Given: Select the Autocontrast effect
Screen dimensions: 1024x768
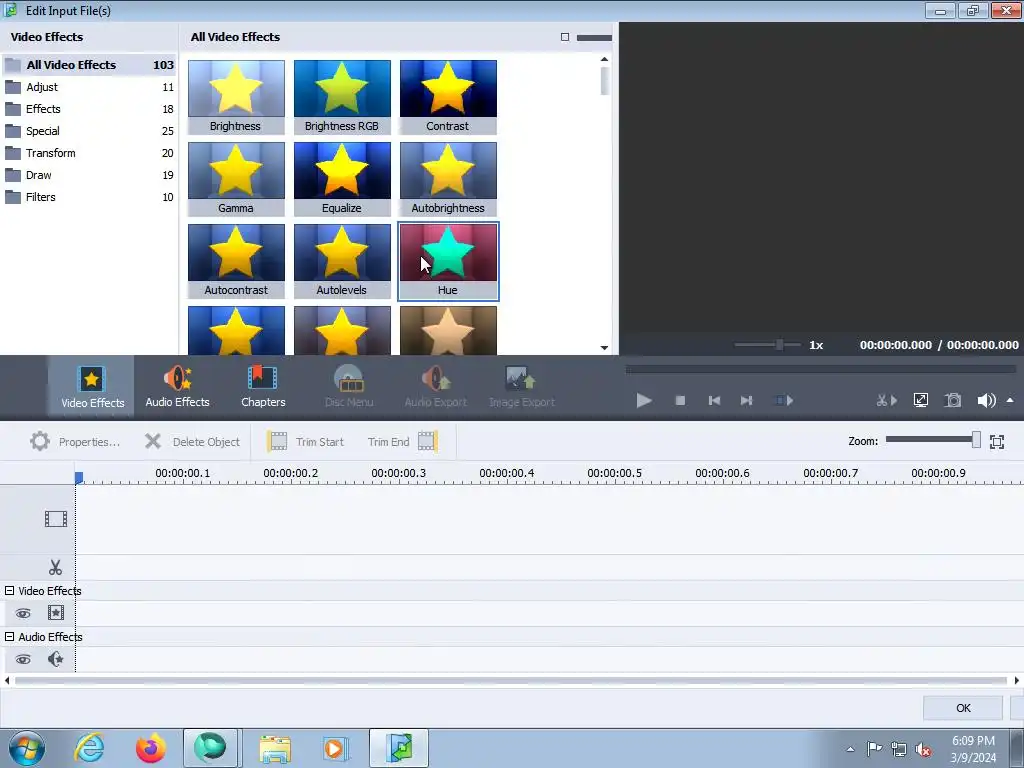Looking at the screenshot, I should 236,261.
